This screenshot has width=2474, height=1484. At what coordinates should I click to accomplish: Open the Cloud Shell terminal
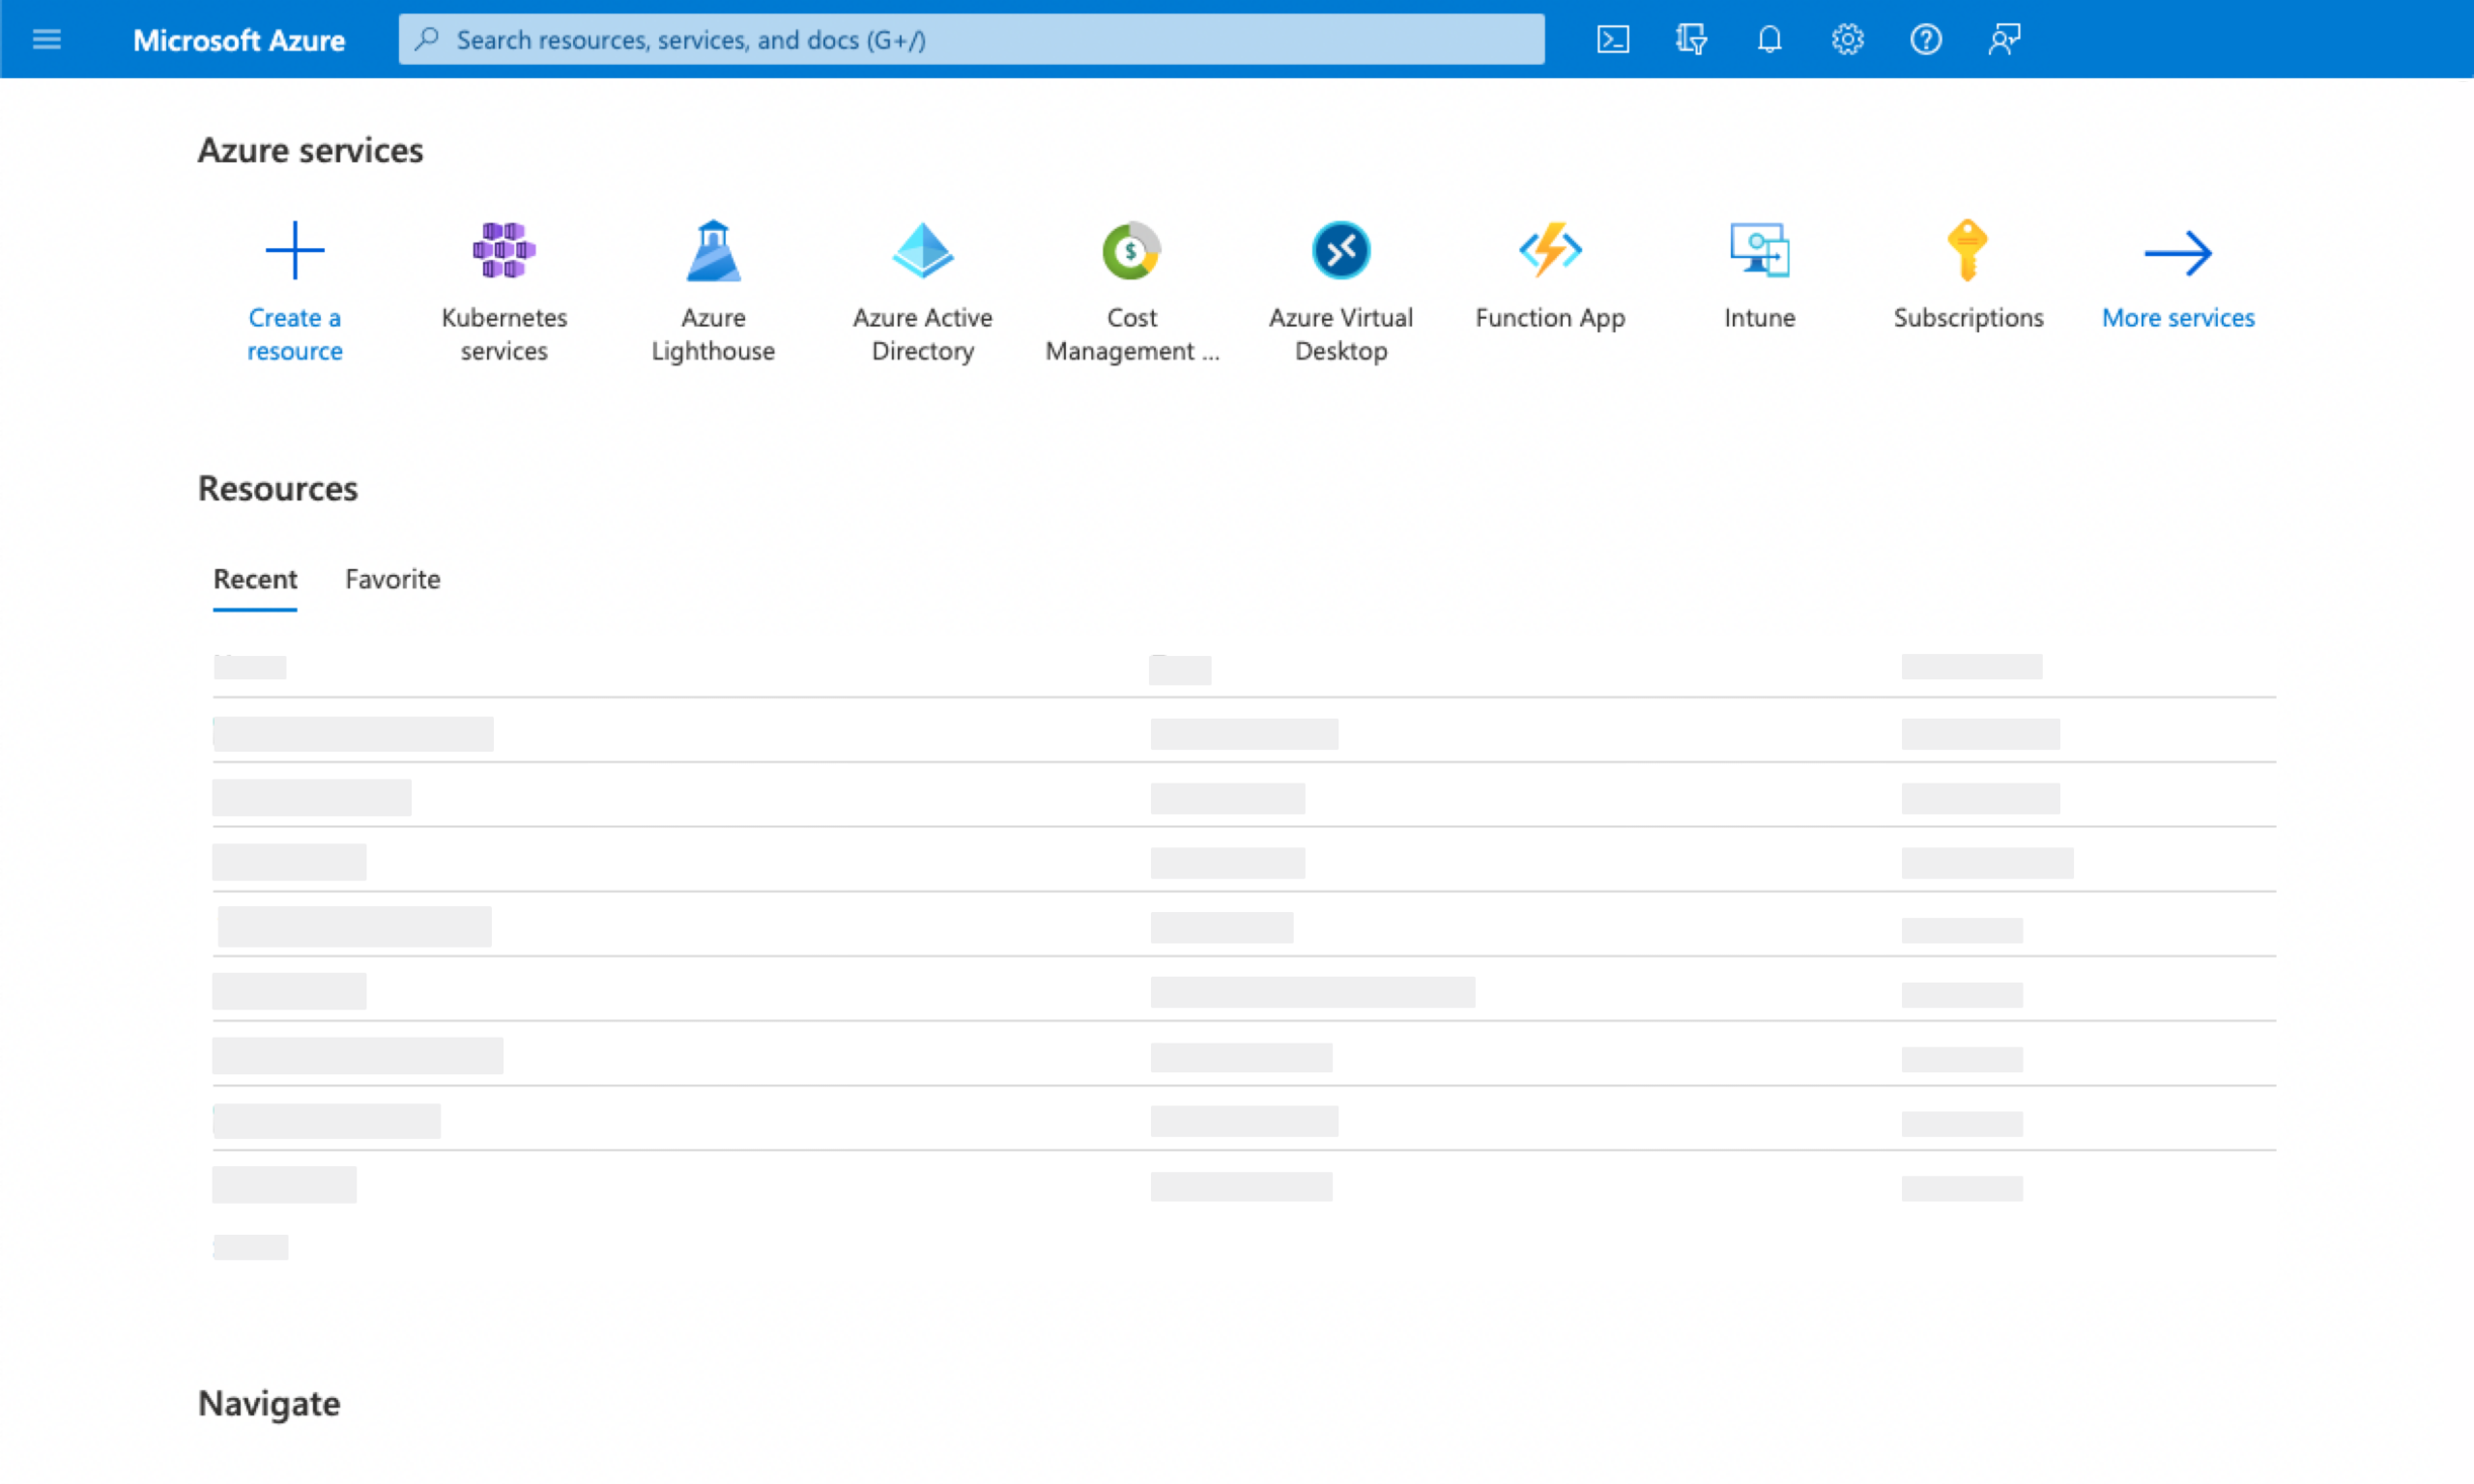coord(1612,39)
